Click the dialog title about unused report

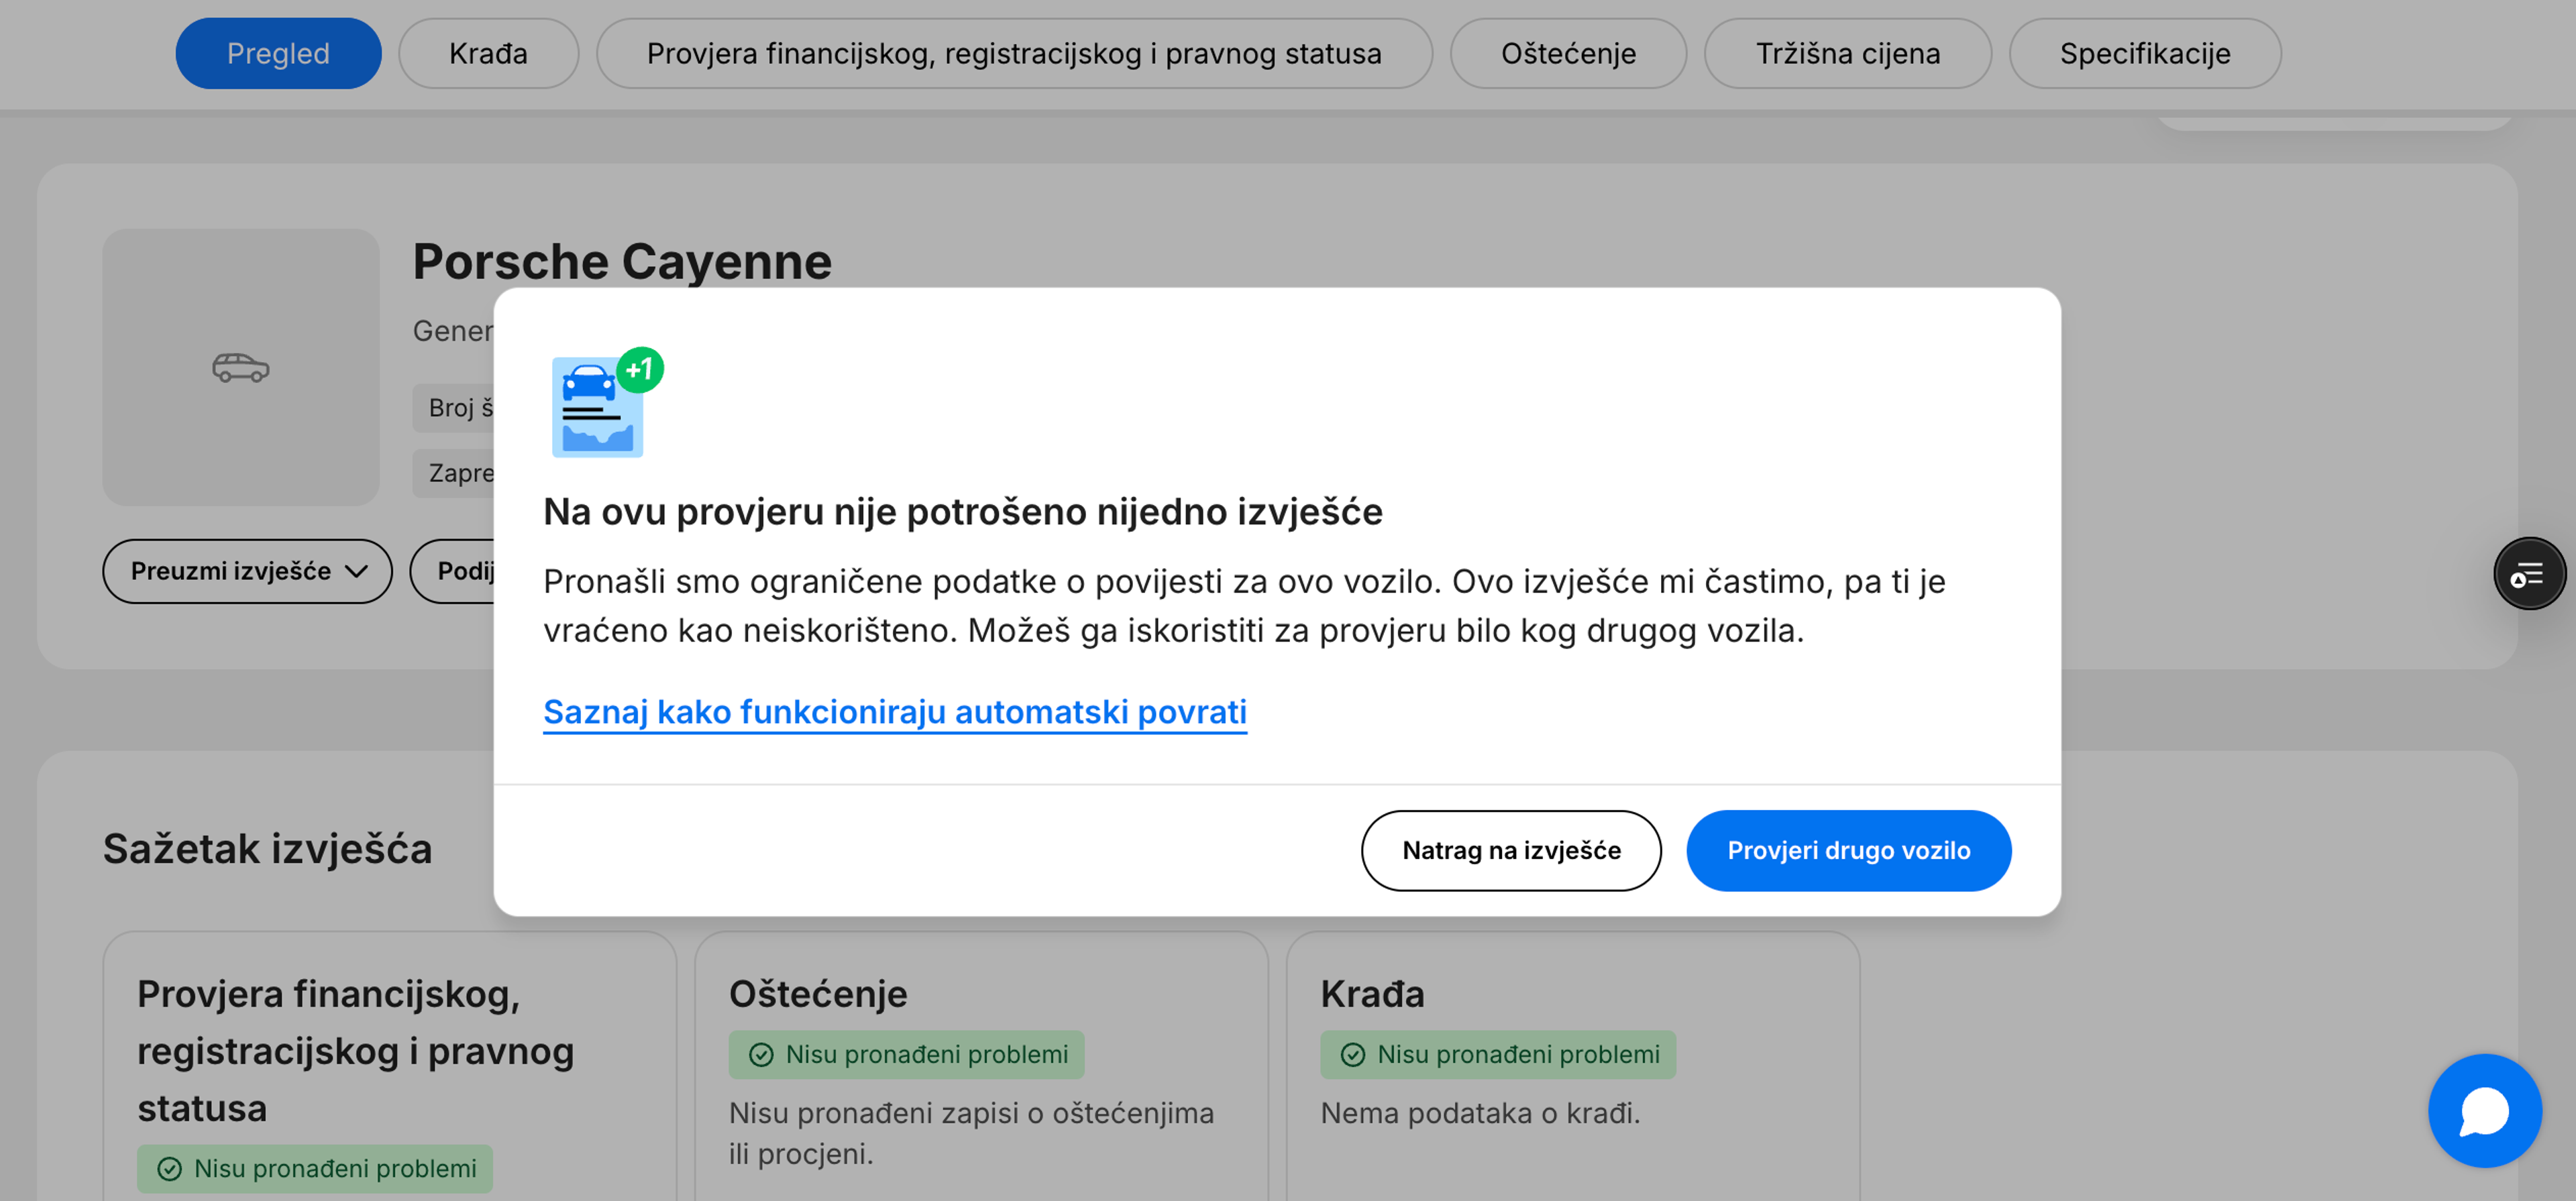point(962,512)
